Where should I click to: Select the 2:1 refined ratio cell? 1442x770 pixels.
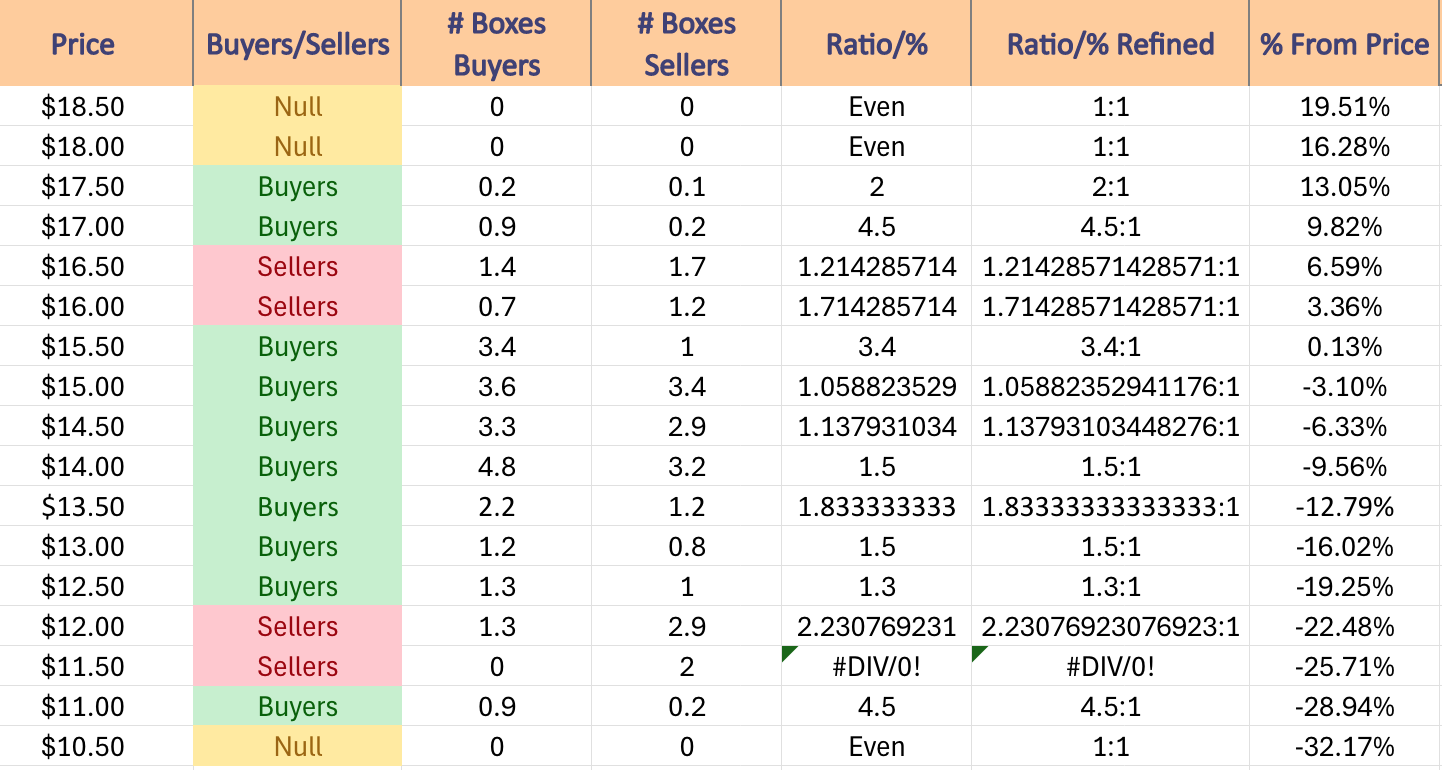pos(1110,187)
